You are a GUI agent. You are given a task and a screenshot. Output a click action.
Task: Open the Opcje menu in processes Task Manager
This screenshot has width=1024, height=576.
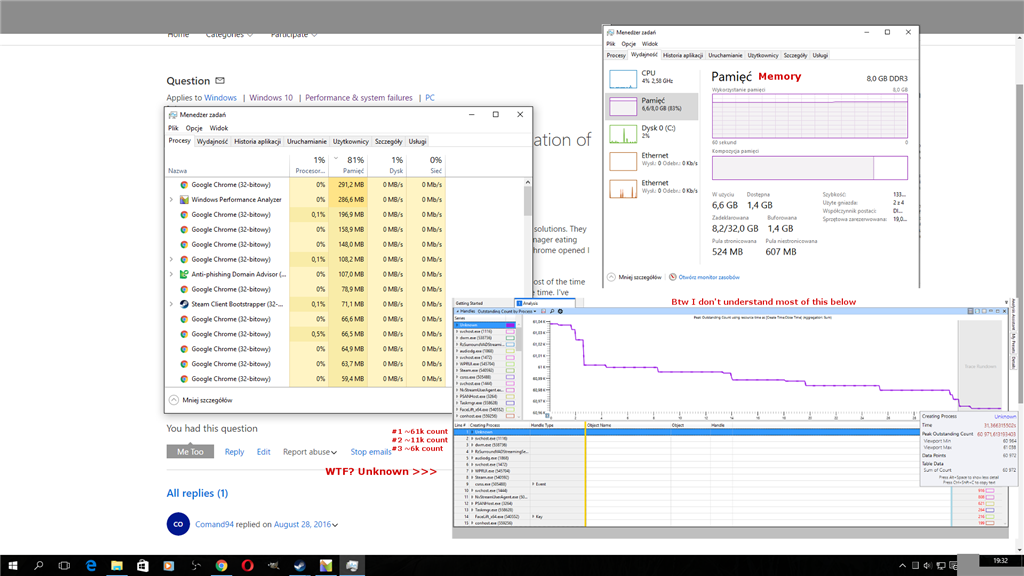coord(194,128)
